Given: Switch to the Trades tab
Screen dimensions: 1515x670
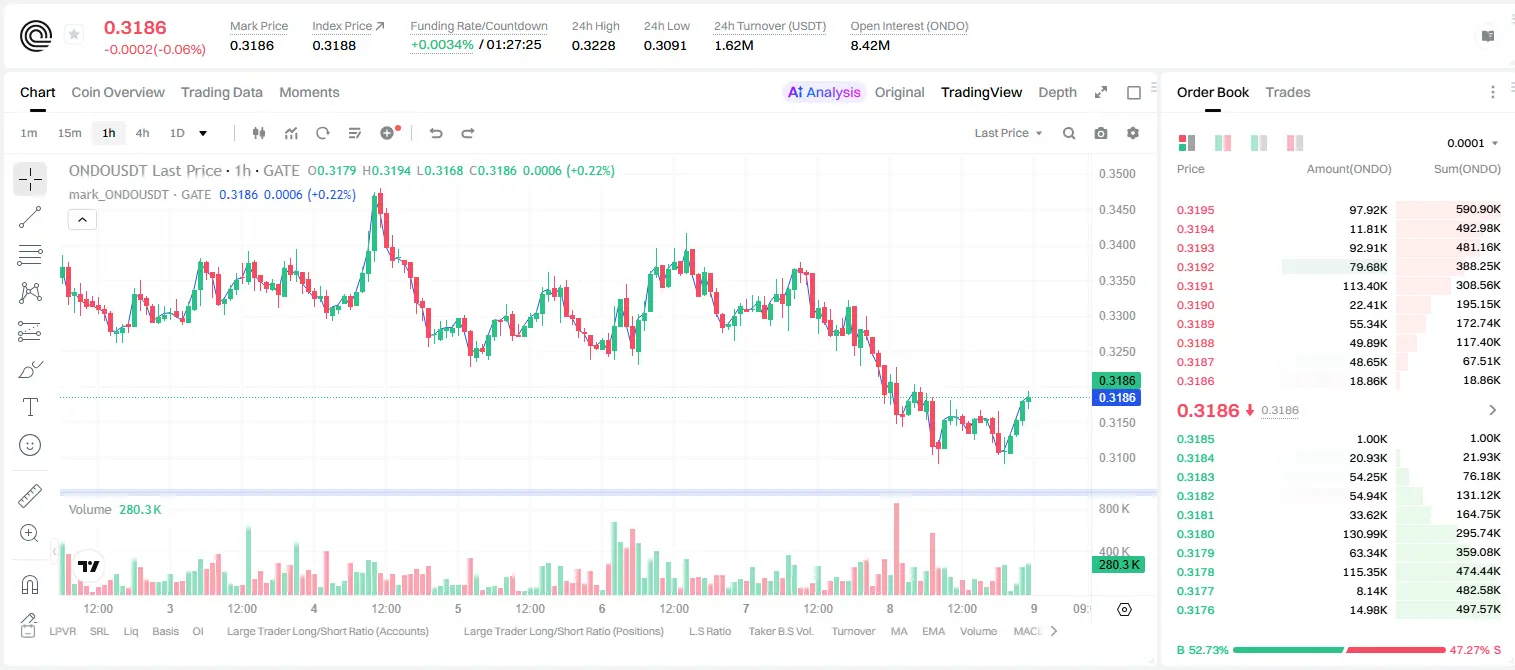Looking at the screenshot, I should pos(1288,92).
